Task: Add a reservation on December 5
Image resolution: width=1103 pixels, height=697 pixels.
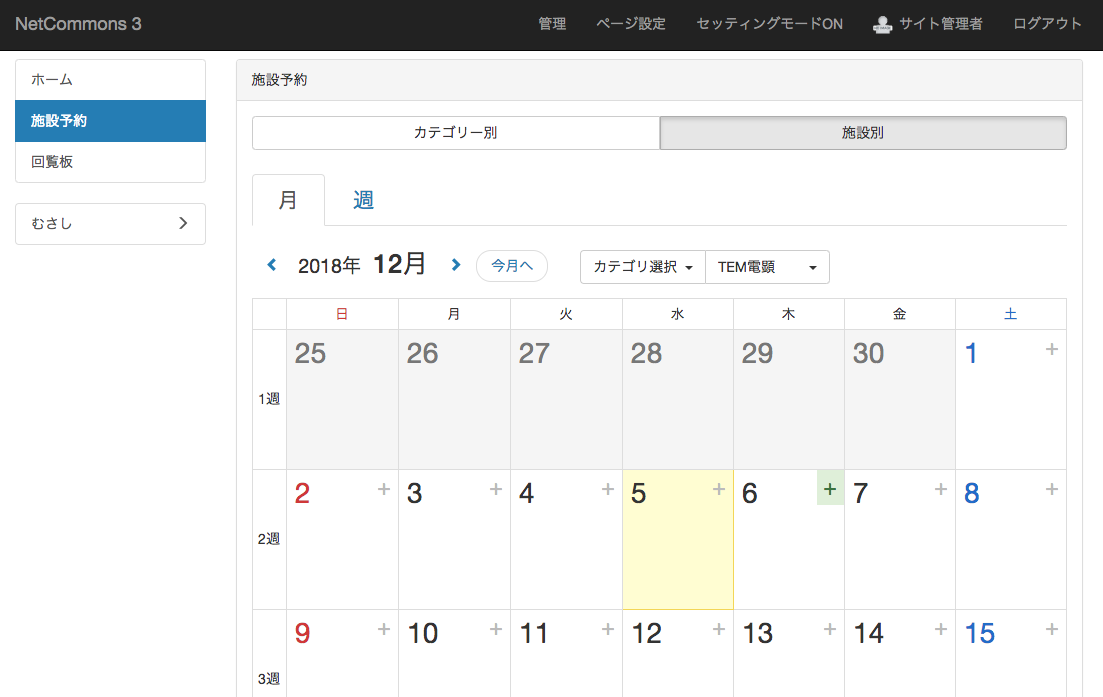Action: click(718, 489)
